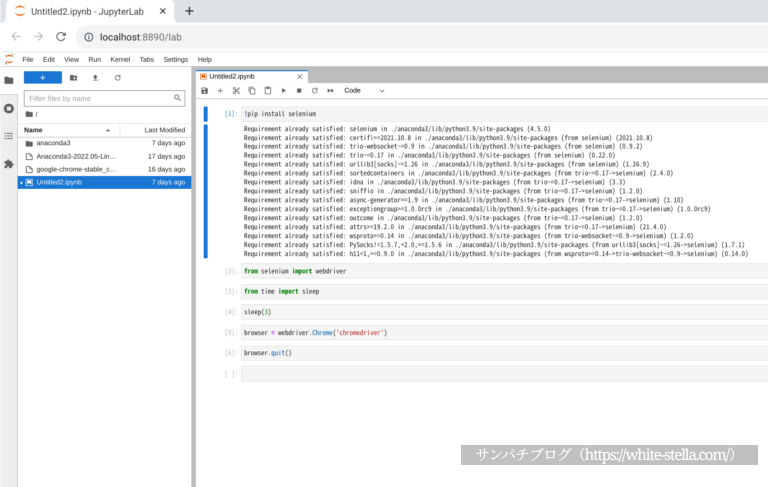This screenshot has height=487, width=768.
Task: Click the site information icon in address bar
Action: 89,37
